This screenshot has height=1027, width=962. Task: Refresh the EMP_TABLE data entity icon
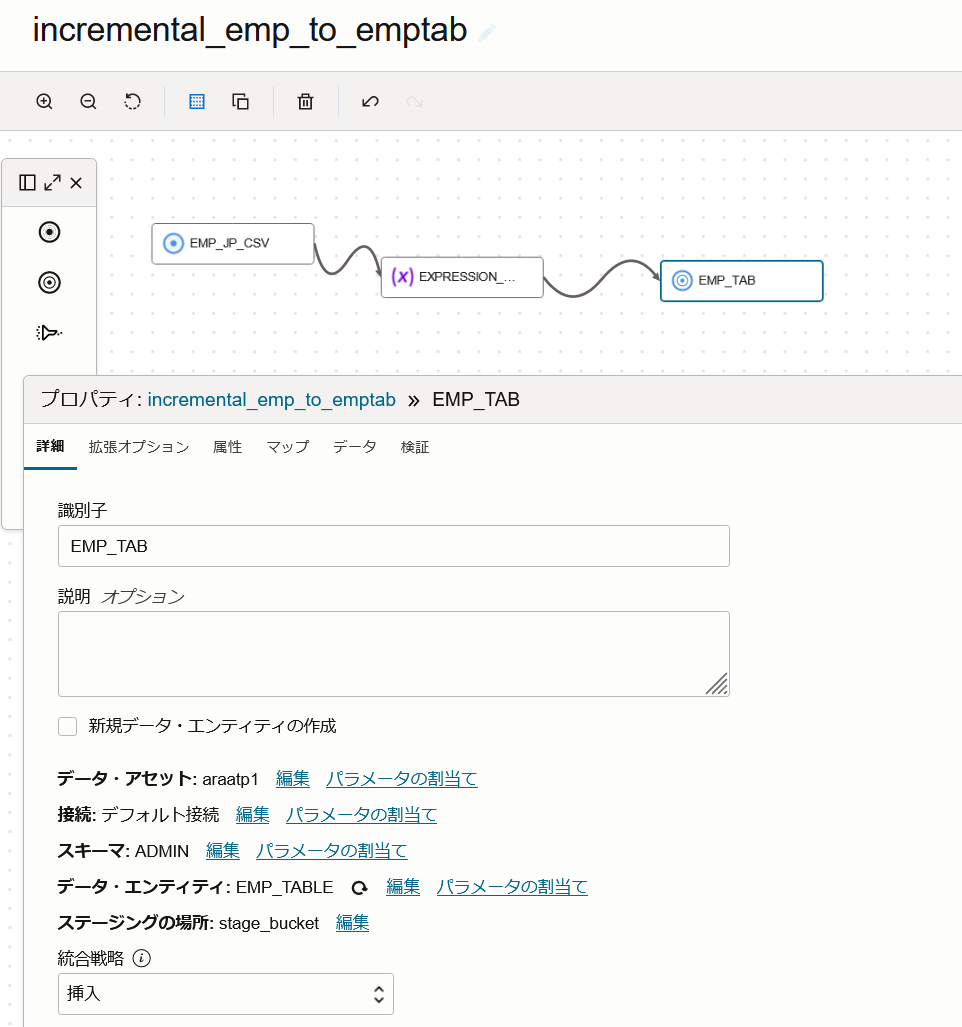pos(359,887)
